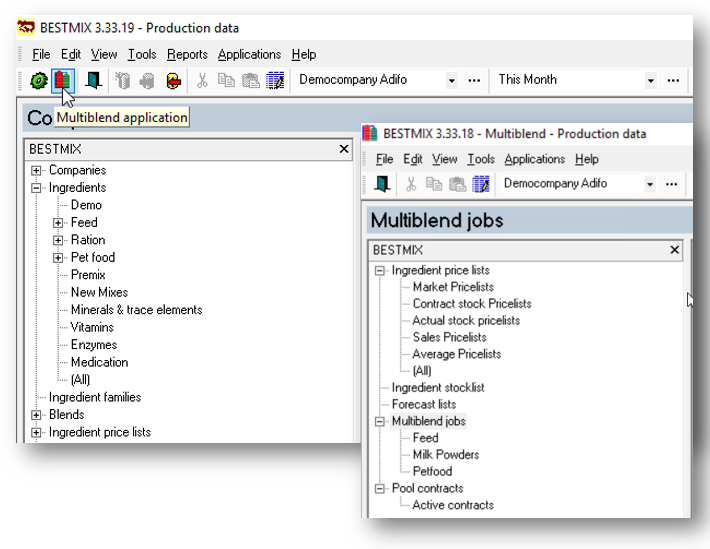This screenshot has width=710, height=549.
Task: Open Edit menu in main window
Action: 71,54
